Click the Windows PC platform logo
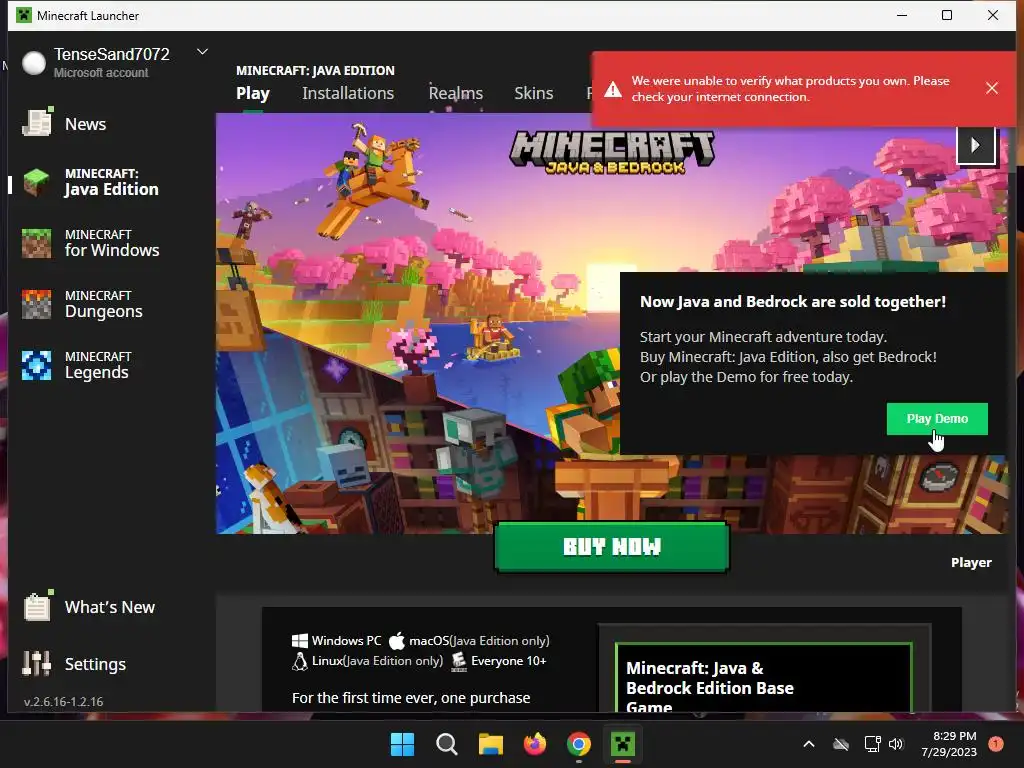 [300, 641]
